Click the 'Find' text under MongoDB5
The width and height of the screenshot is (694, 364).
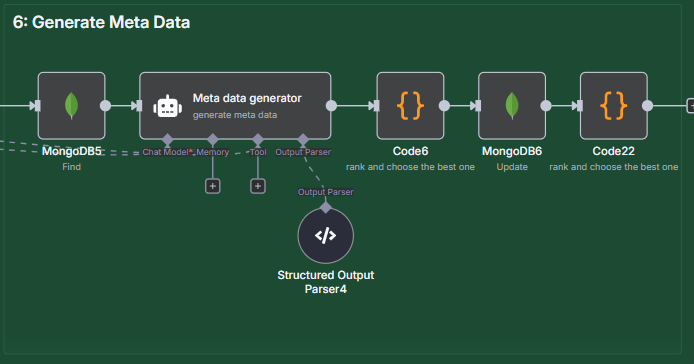(71, 167)
